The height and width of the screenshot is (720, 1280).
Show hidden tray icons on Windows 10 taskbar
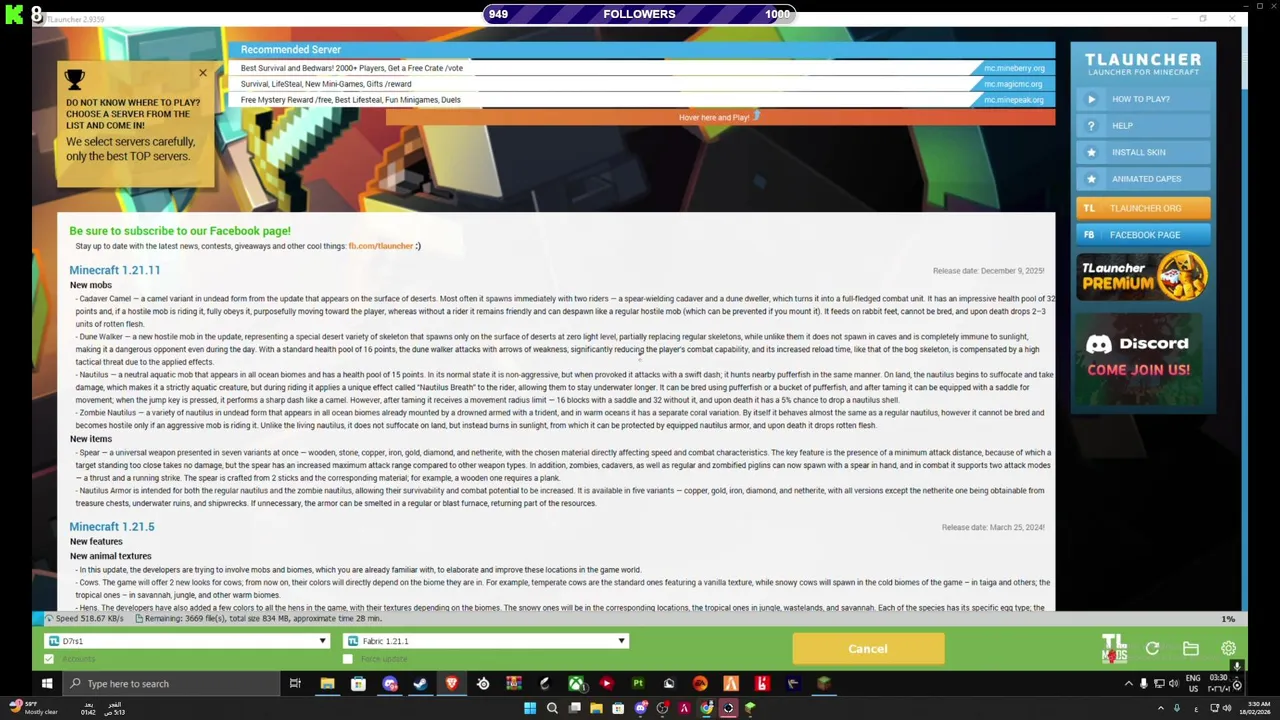1129,684
